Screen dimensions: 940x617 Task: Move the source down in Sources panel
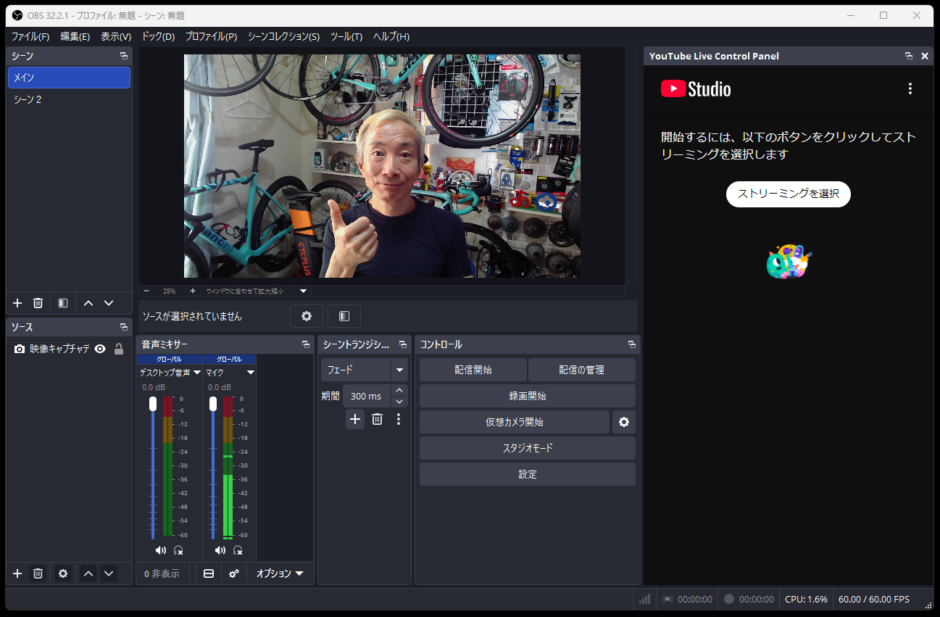pyautogui.click(x=109, y=574)
